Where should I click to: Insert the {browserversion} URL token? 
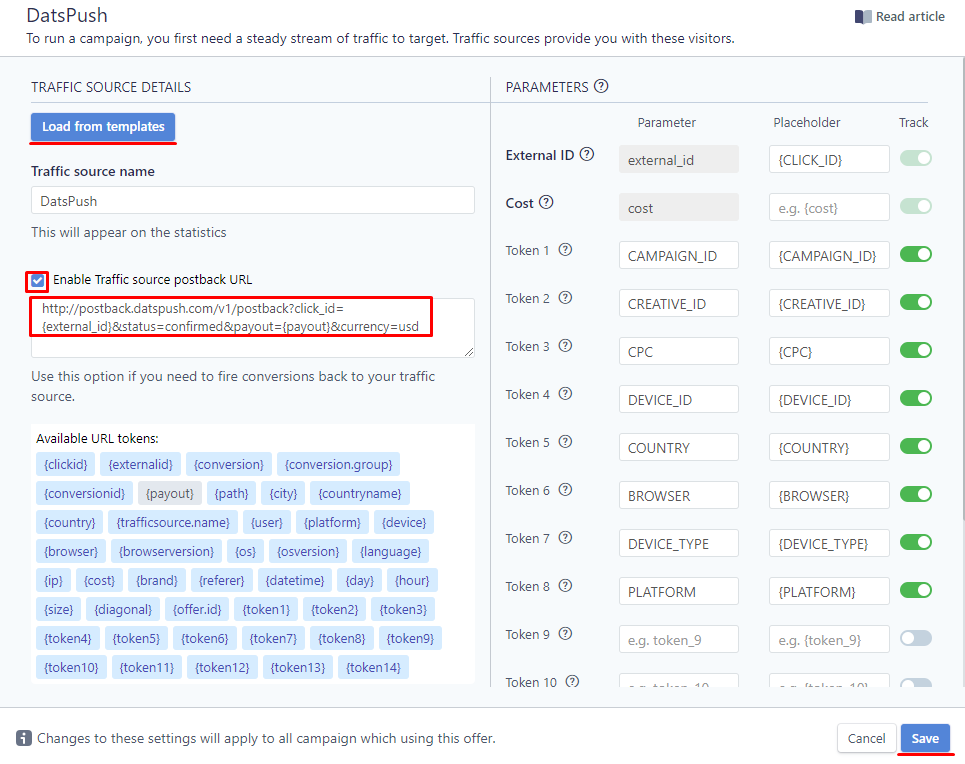[166, 551]
